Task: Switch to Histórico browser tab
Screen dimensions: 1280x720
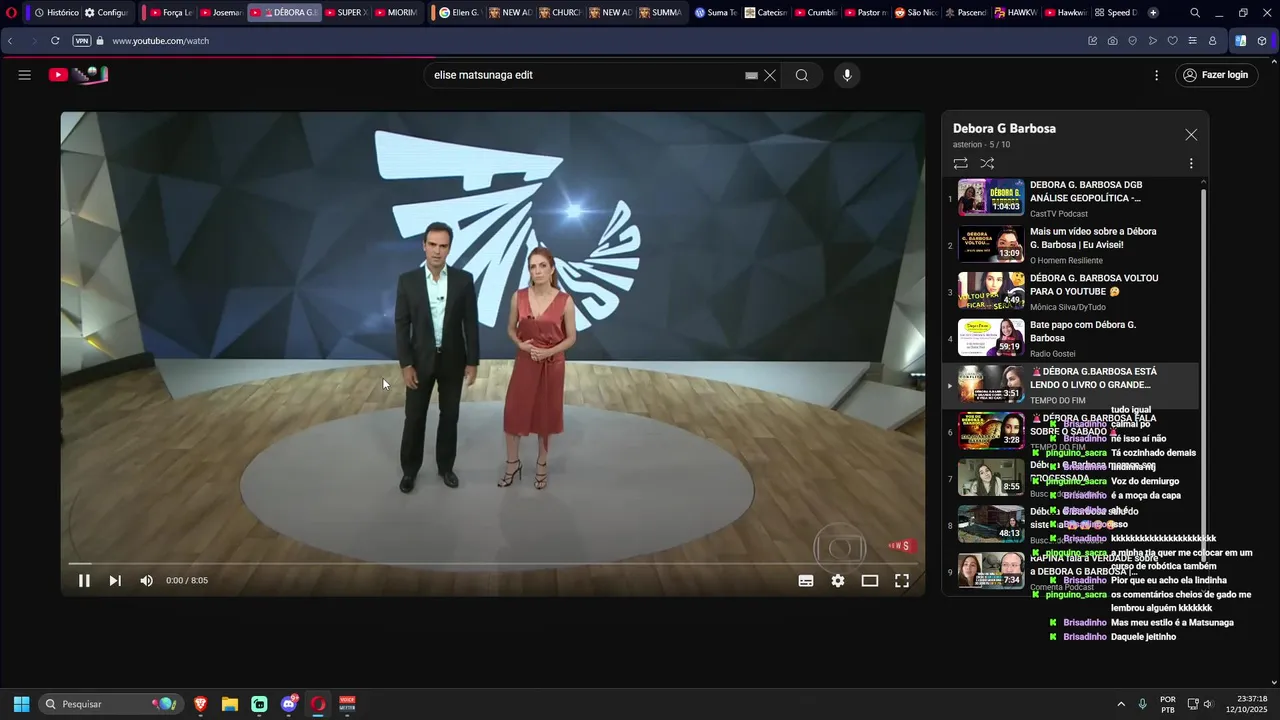Action: pyautogui.click(x=56, y=13)
